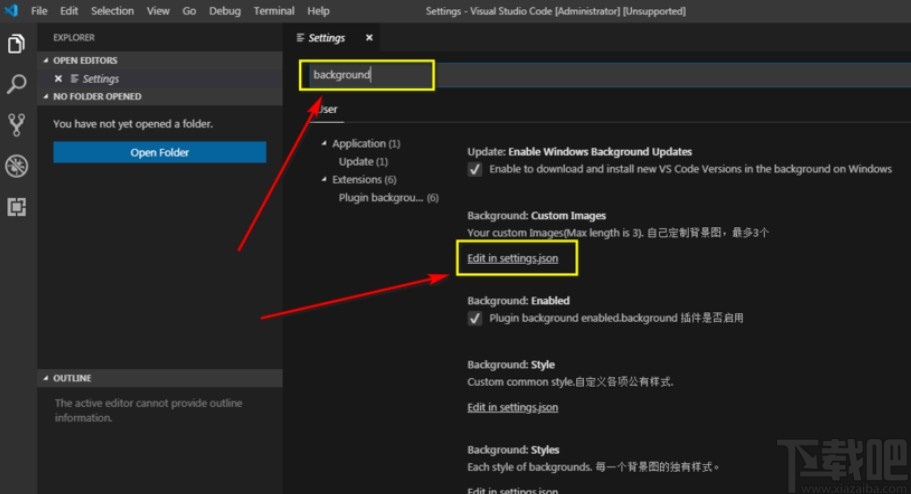Close the Settings editor tab
This screenshot has height=494, width=911.
(x=369, y=38)
